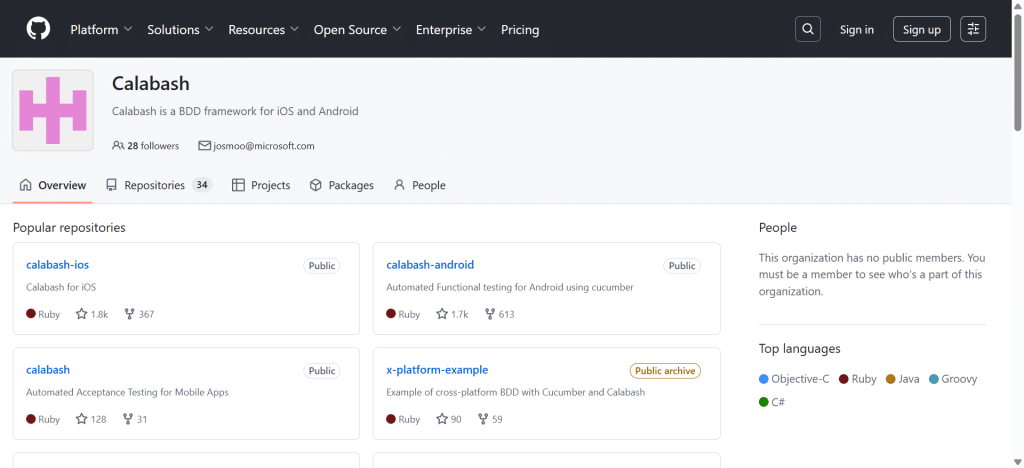
Task: Open the People tab
Action: tap(420, 185)
